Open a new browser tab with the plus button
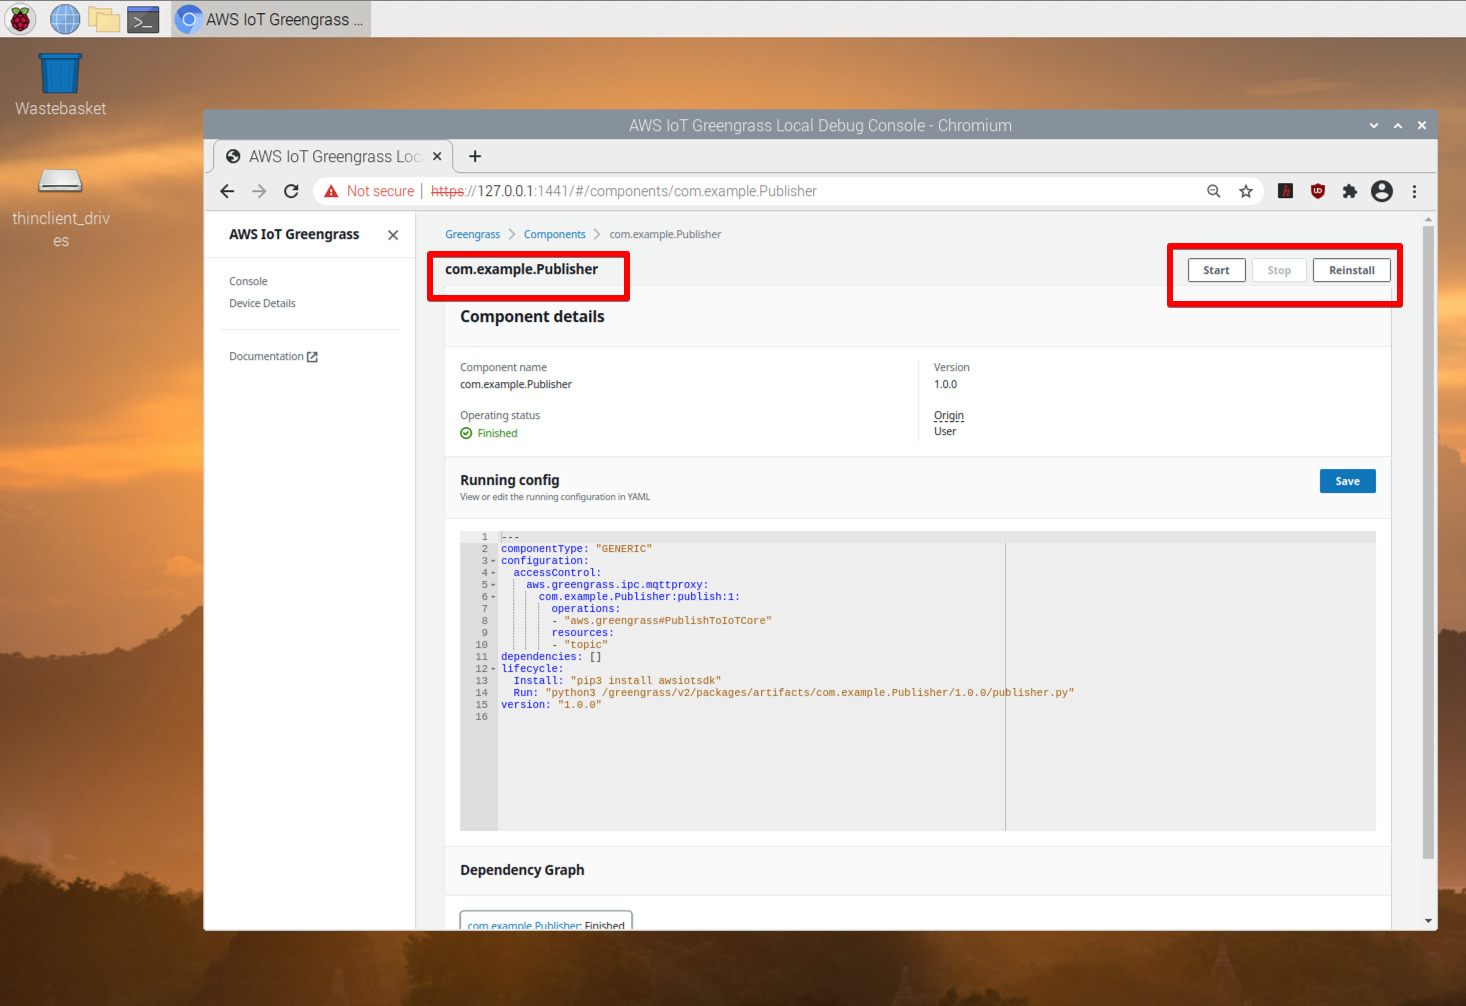Viewport: 1466px width, 1006px height. [x=474, y=156]
